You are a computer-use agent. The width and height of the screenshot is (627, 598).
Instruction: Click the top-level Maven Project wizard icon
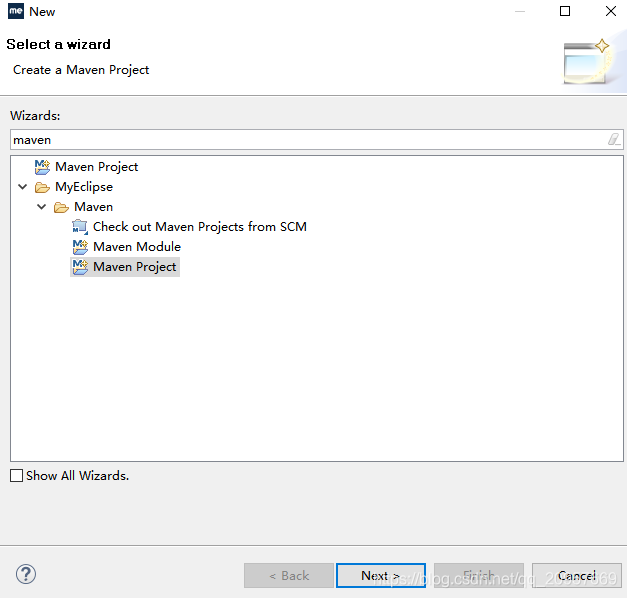click(x=42, y=167)
